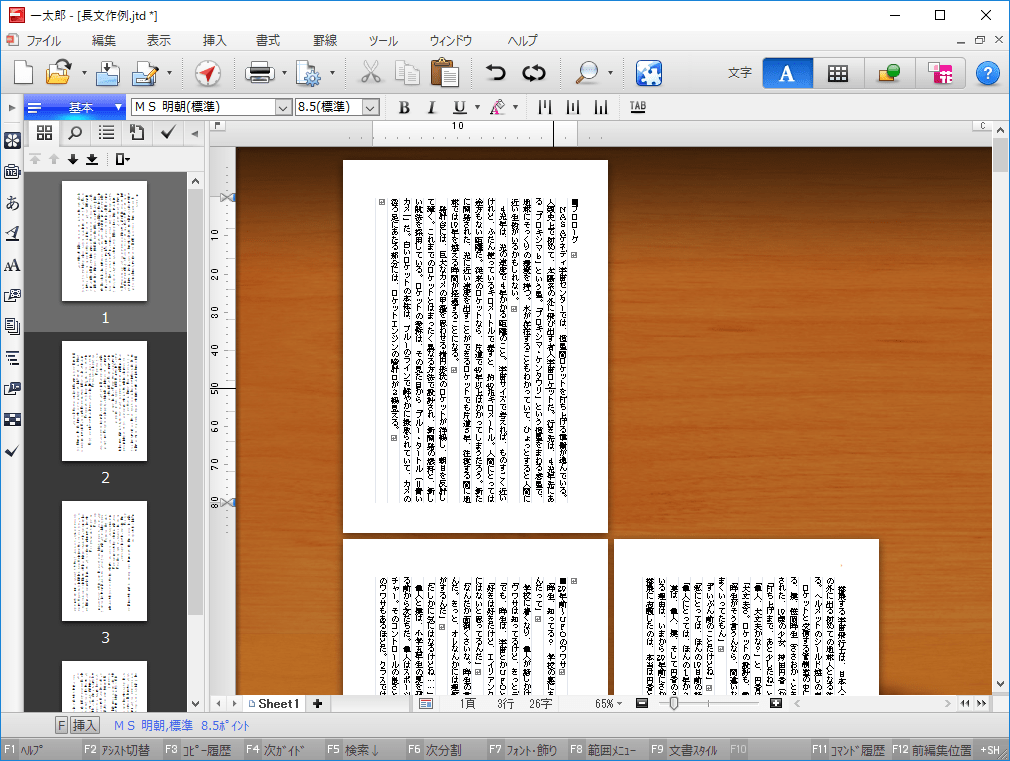The width and height of the screenshot is (1010, 761).
Task: Click the Paste clipboard icon
Action: pyautogui.click(x=444, y=73)
